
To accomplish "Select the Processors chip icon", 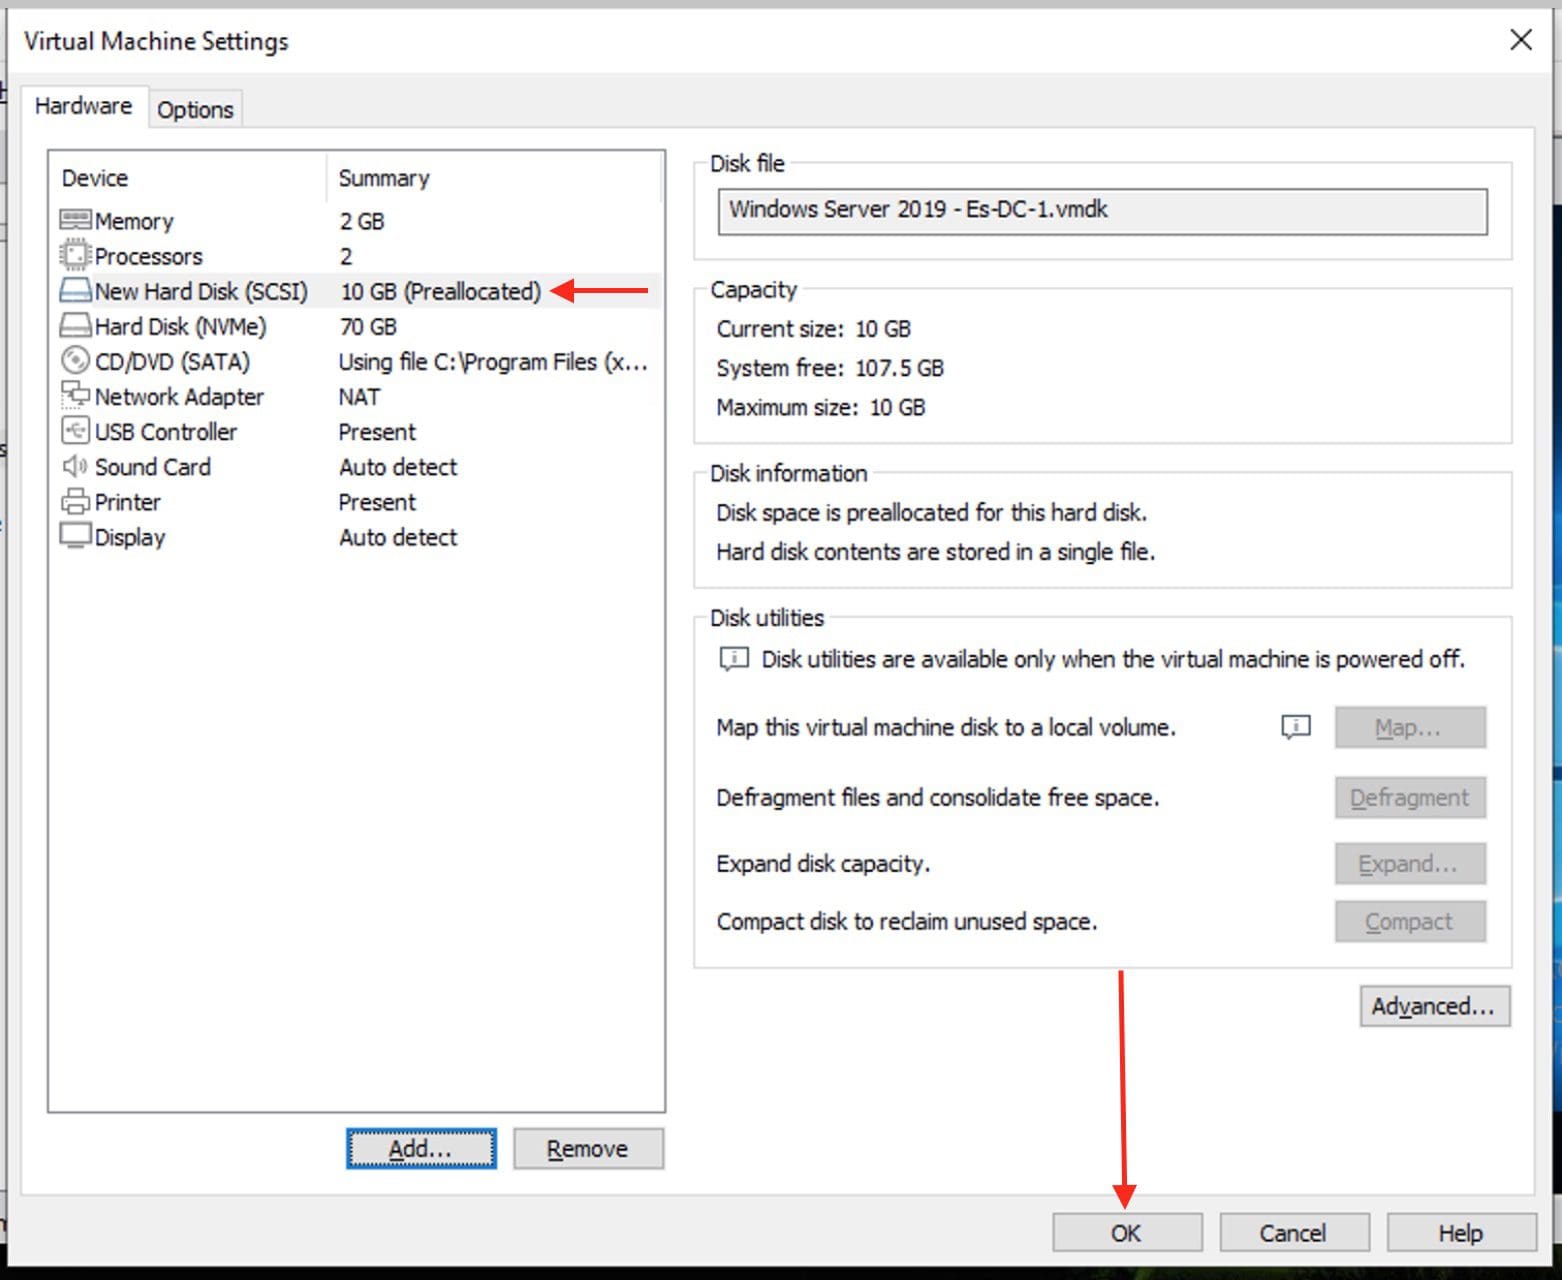I will point(75,256).
